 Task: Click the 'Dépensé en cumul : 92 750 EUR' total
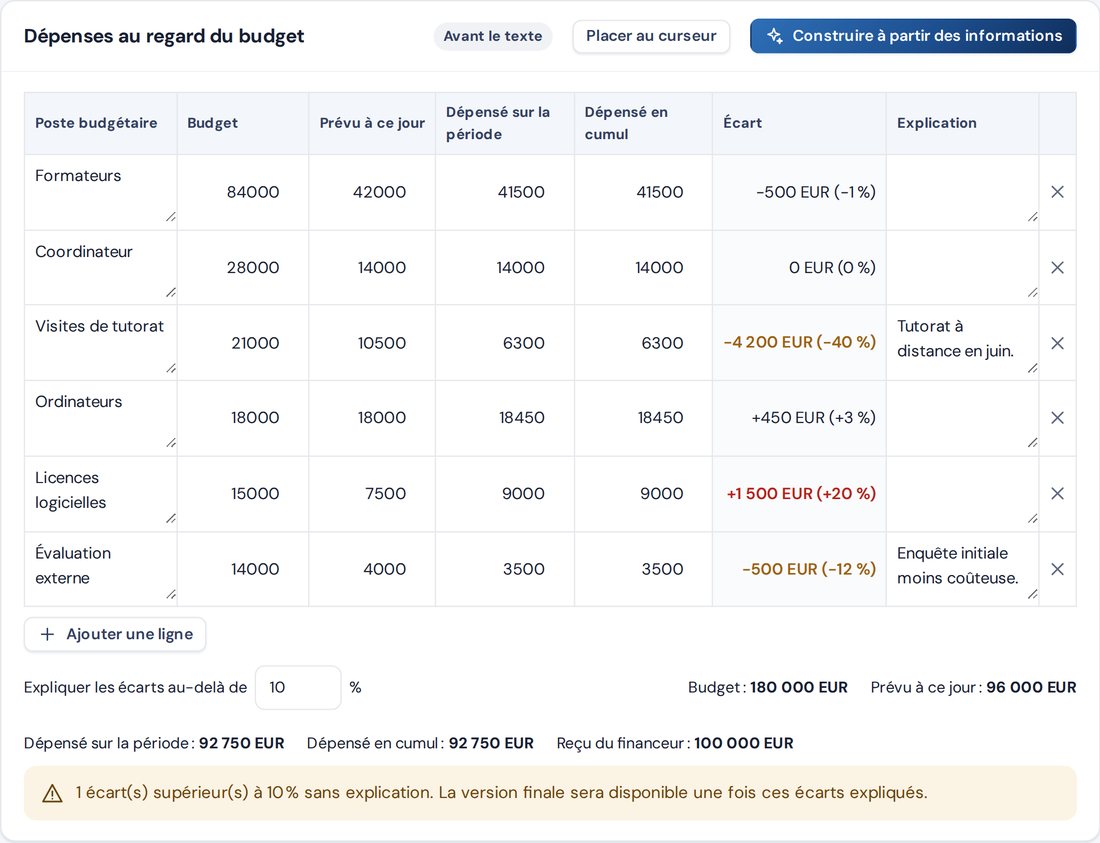(420, 743)
